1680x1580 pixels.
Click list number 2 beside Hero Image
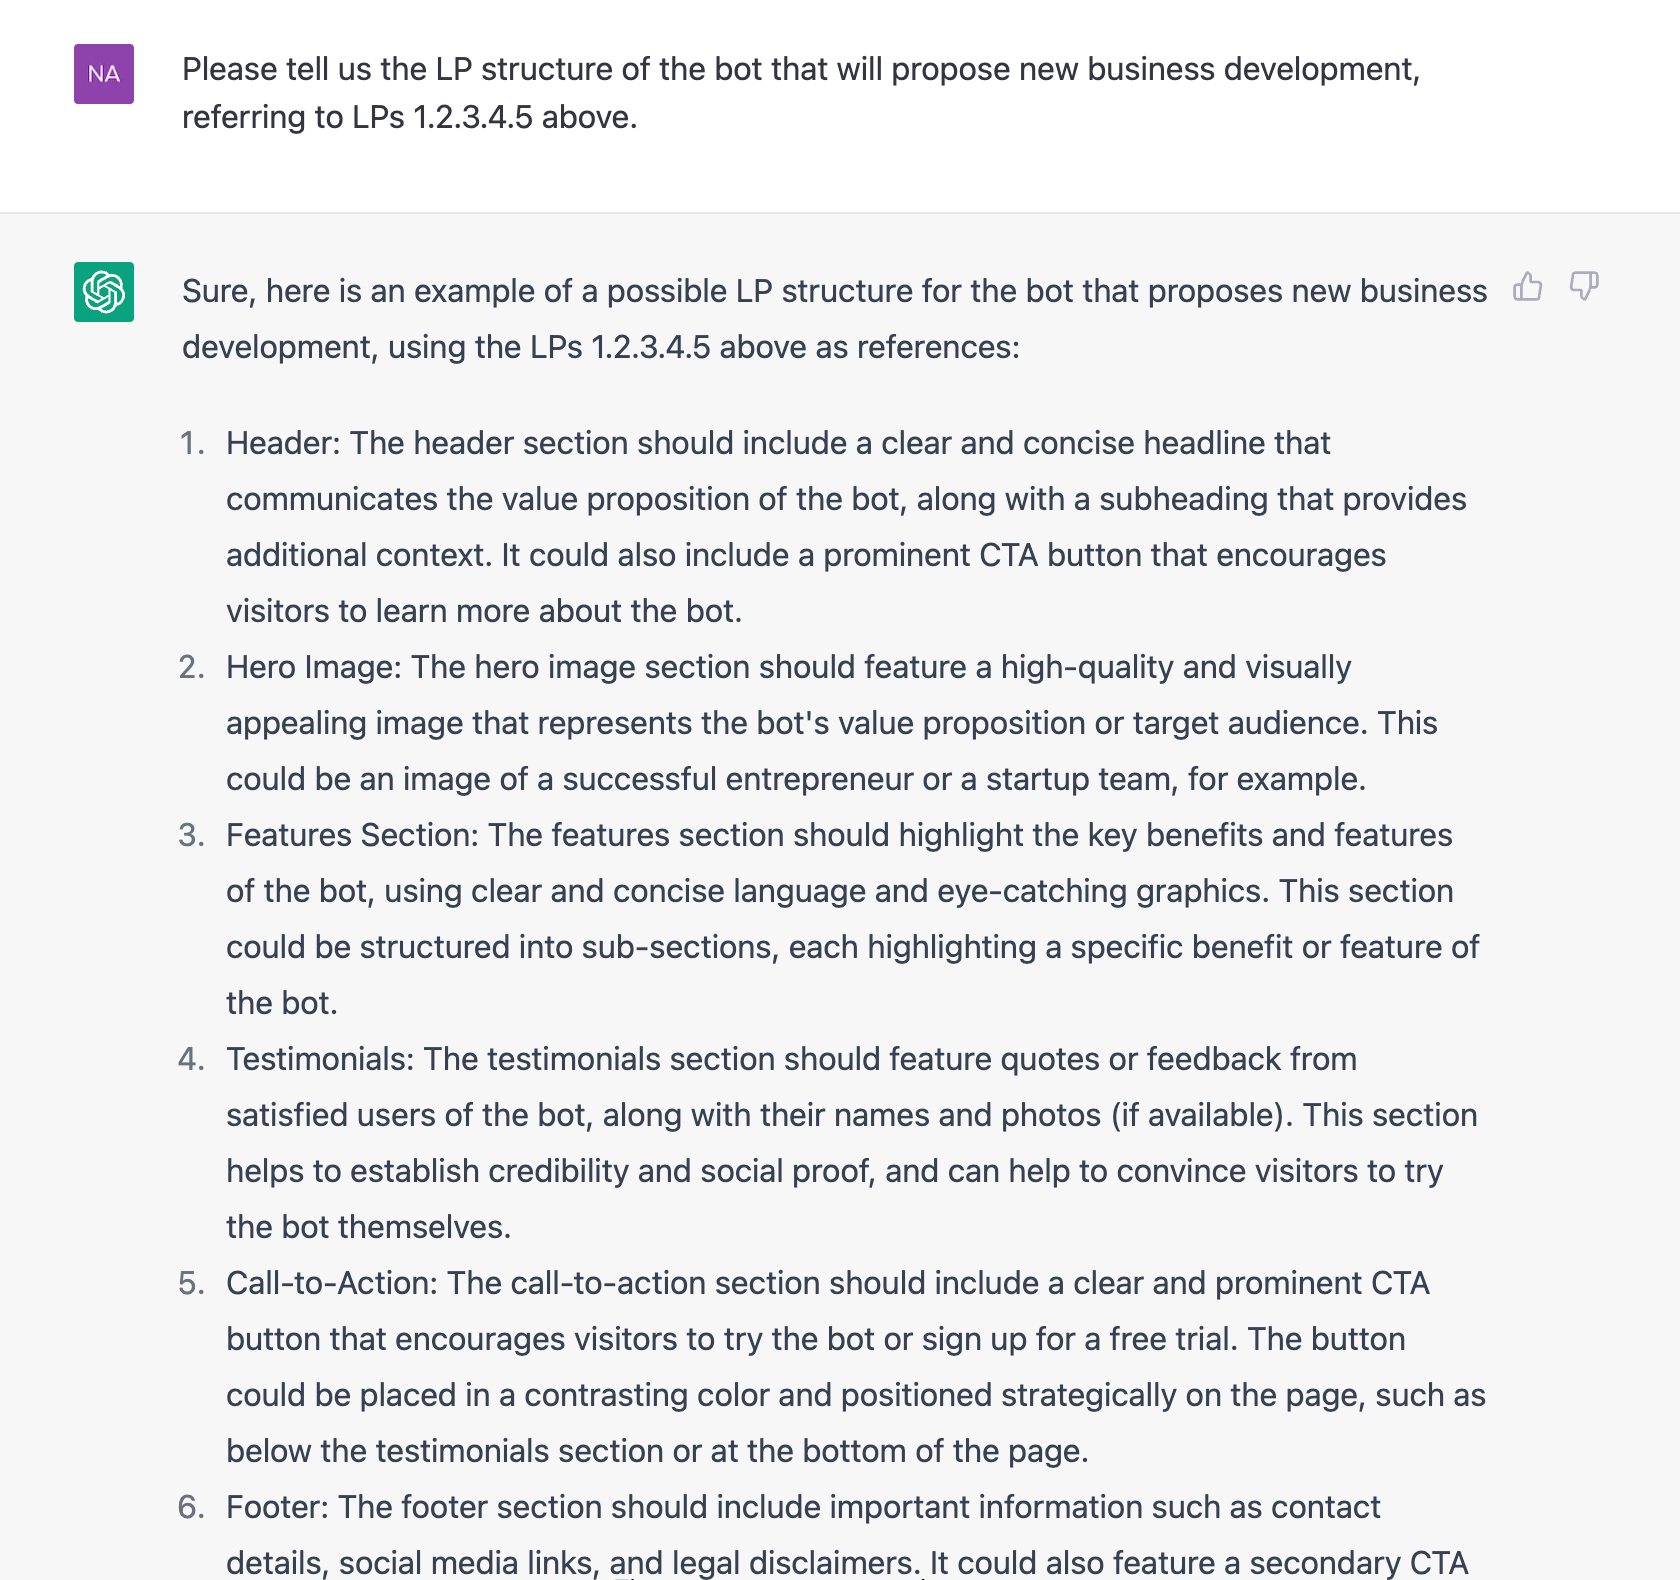[x=192, y=667]
